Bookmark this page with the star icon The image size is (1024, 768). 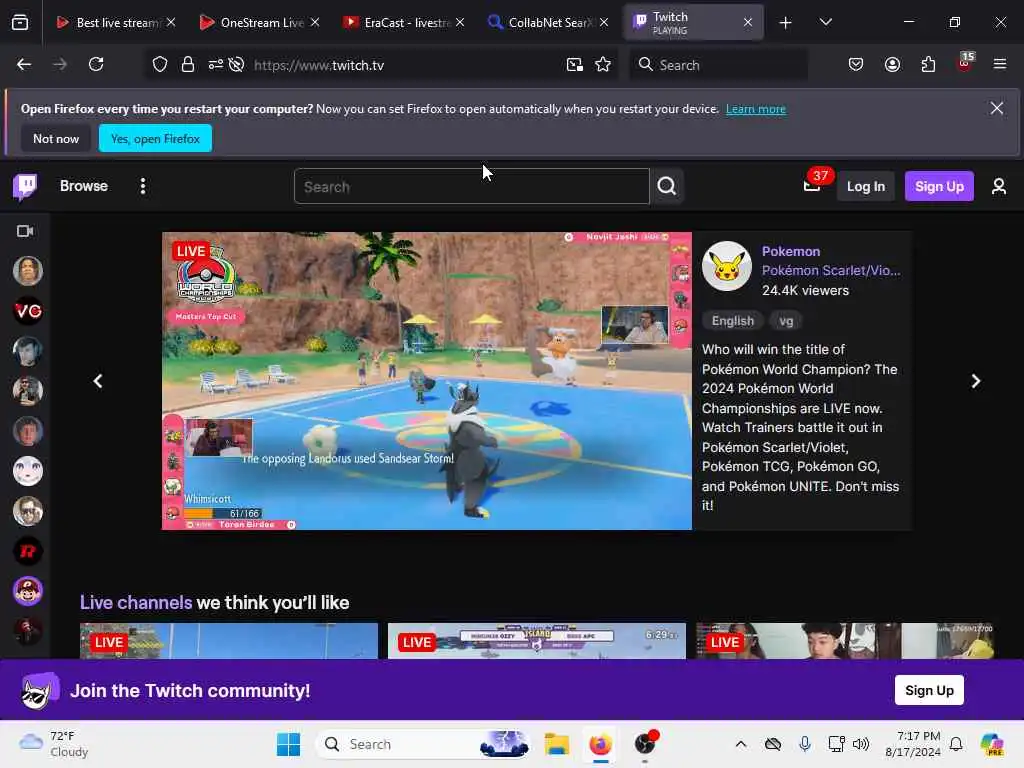point(603,65)
